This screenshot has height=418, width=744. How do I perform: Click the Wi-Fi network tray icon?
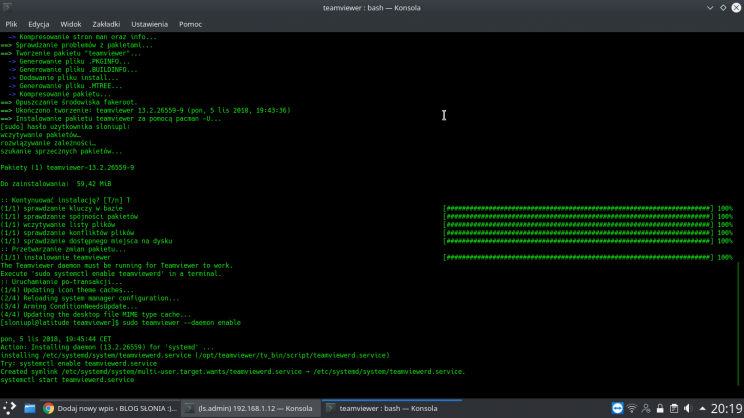click(631, 409)
